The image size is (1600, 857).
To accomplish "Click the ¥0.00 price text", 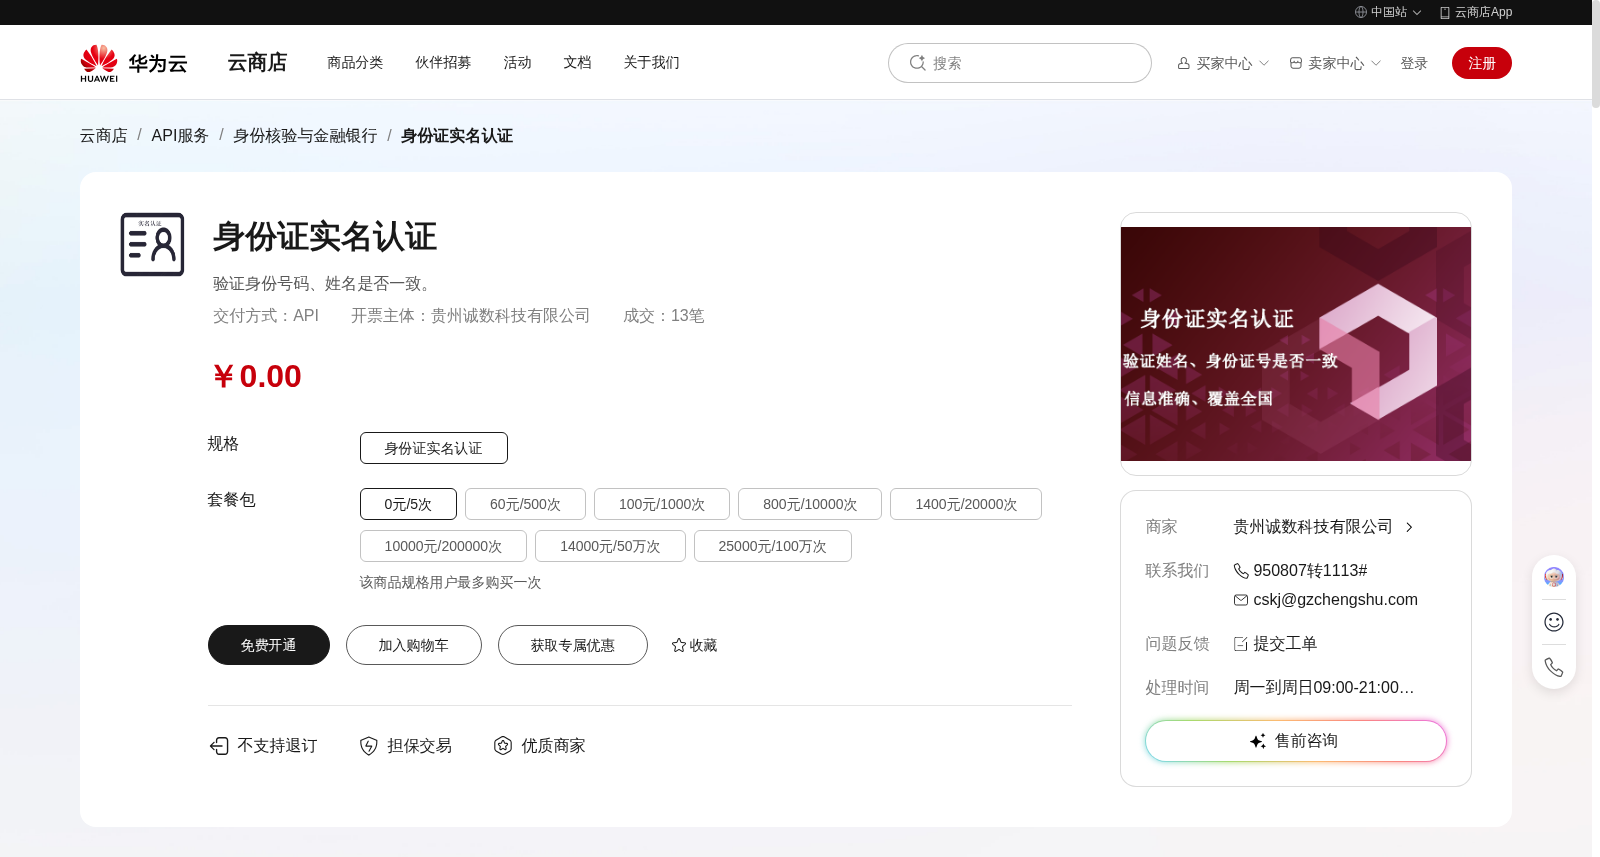I will tap(256, 377).
